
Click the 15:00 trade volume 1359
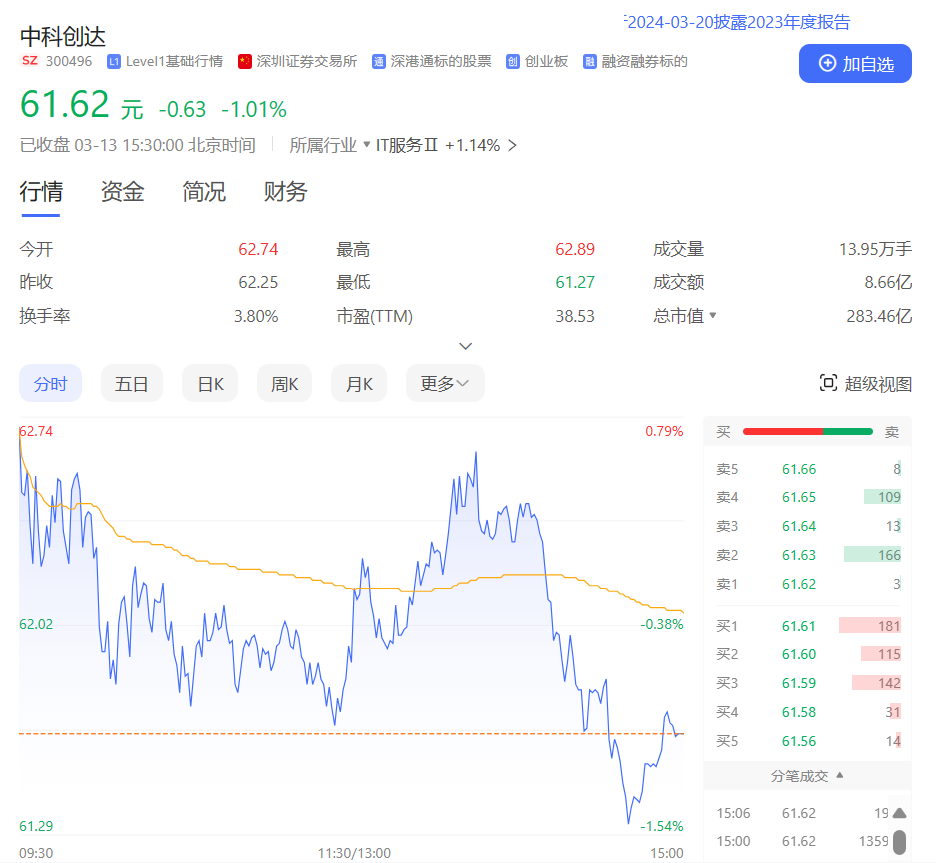[x=873, y=841]
